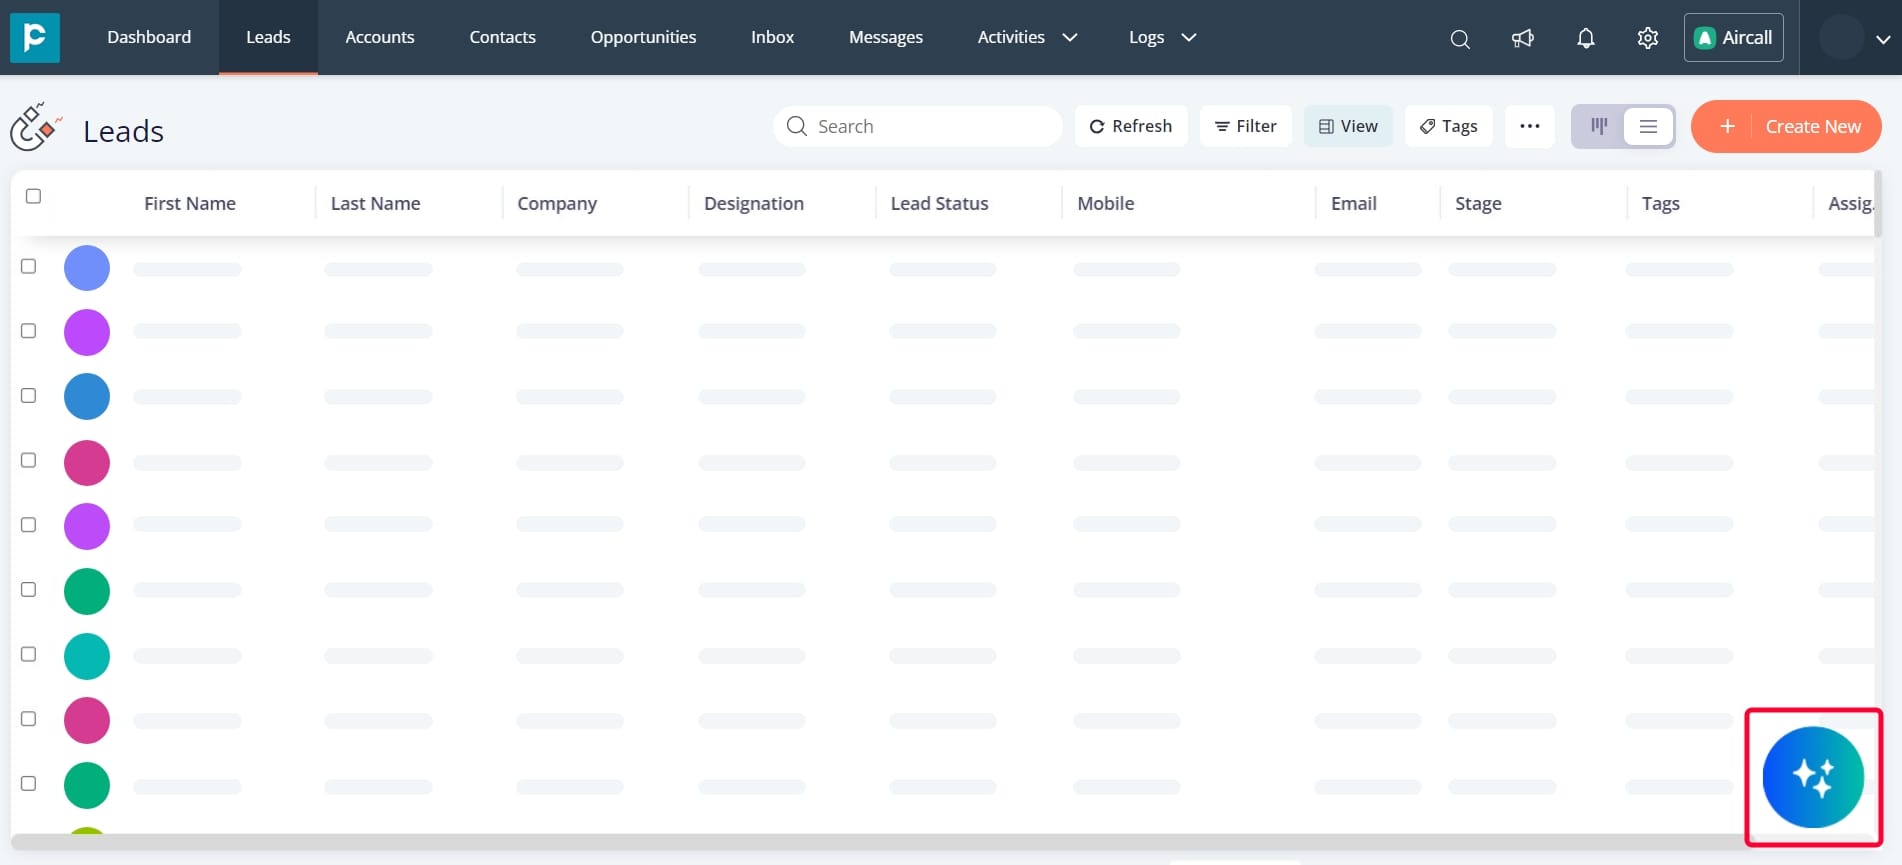Click the Designation column header
1902x865 pixels.
(754, 203)
